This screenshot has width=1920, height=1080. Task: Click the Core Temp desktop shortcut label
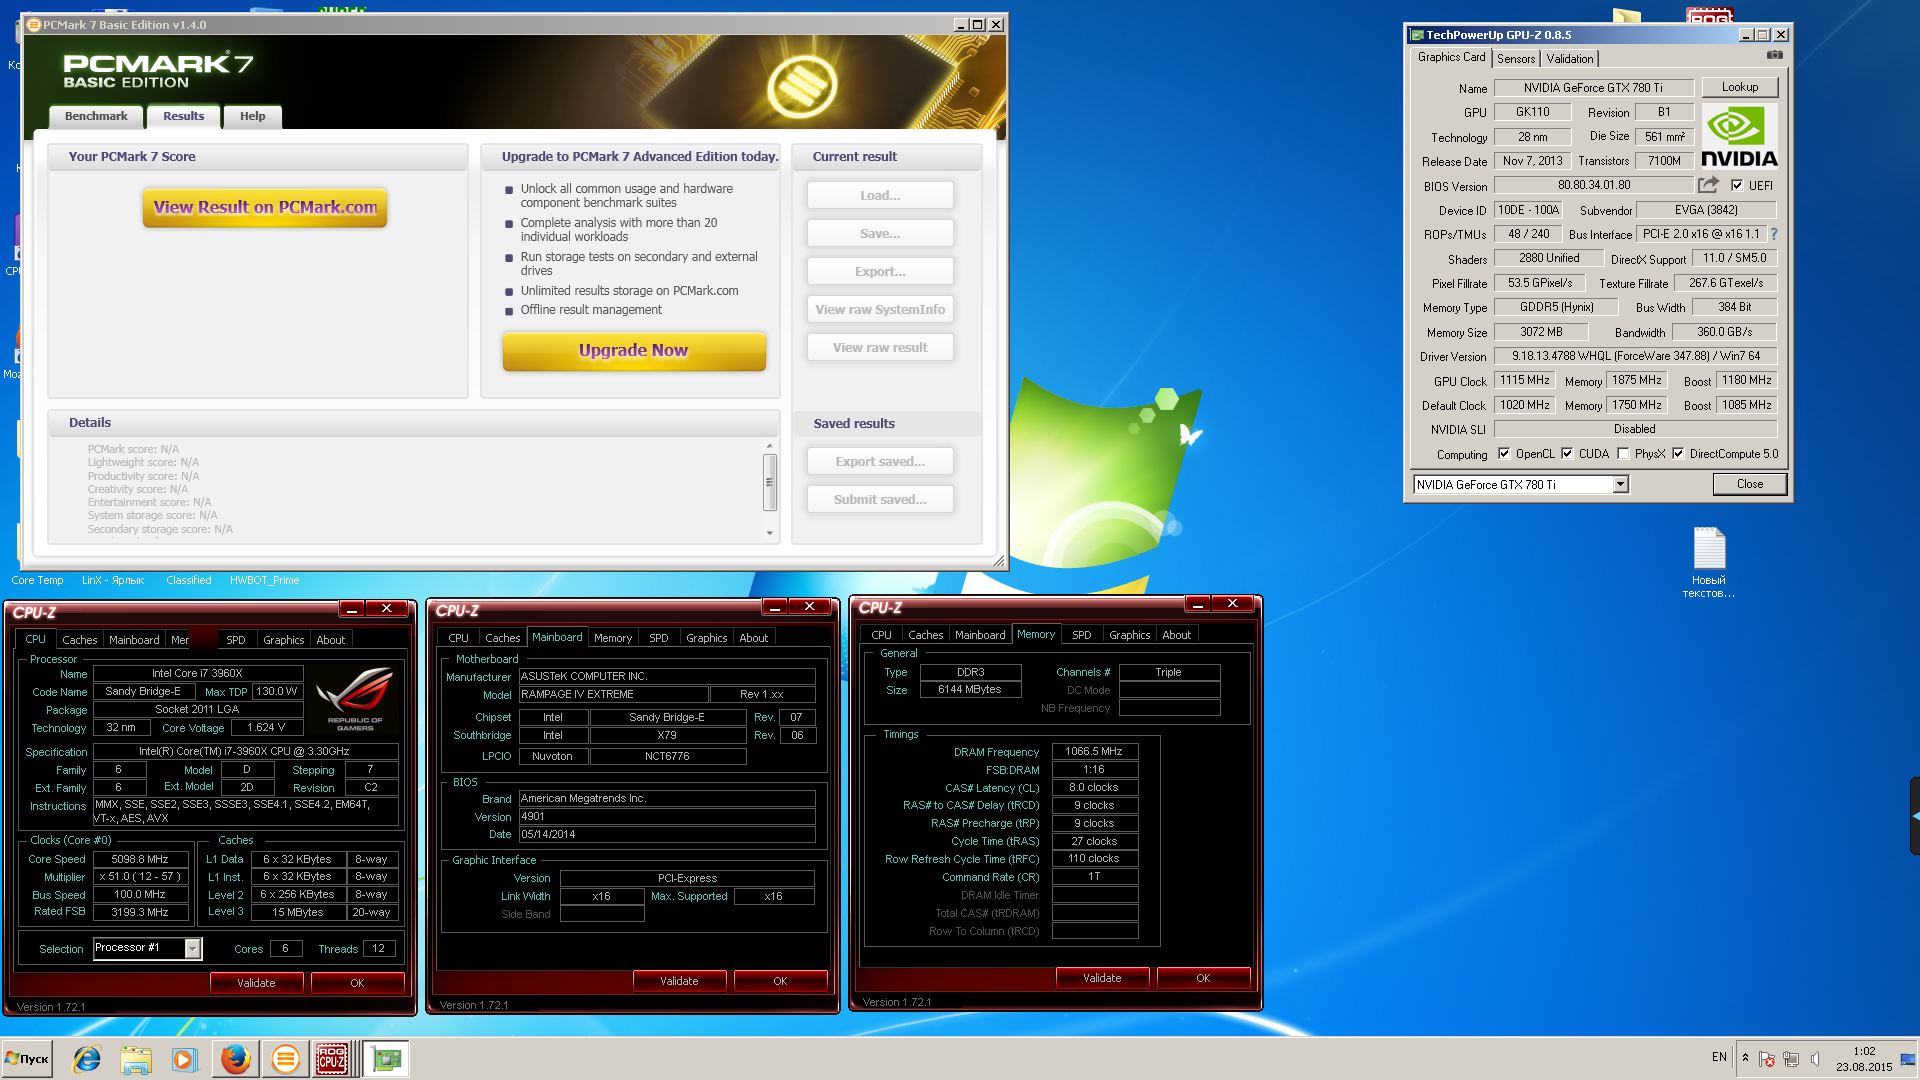(x=37, y=580)
